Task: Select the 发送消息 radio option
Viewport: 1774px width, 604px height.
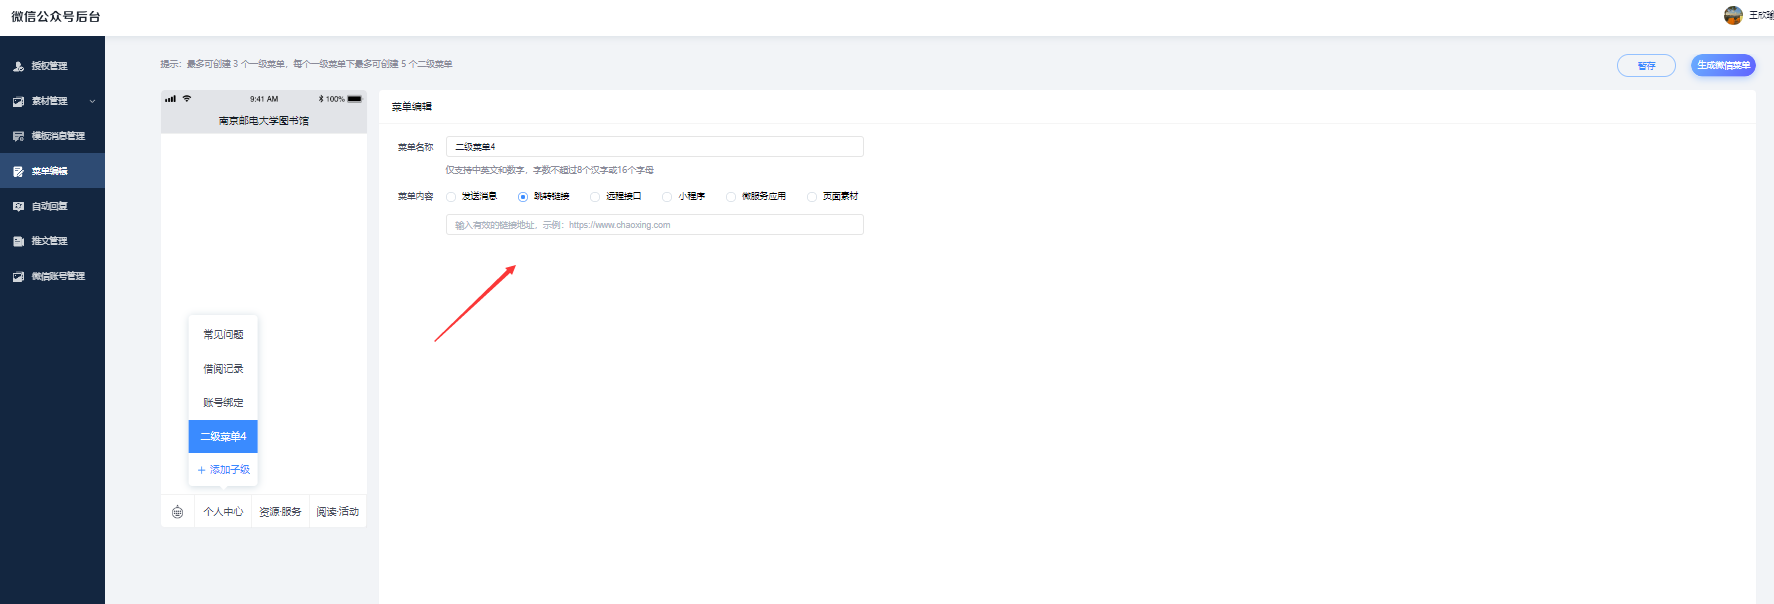Action: point(451,197)
